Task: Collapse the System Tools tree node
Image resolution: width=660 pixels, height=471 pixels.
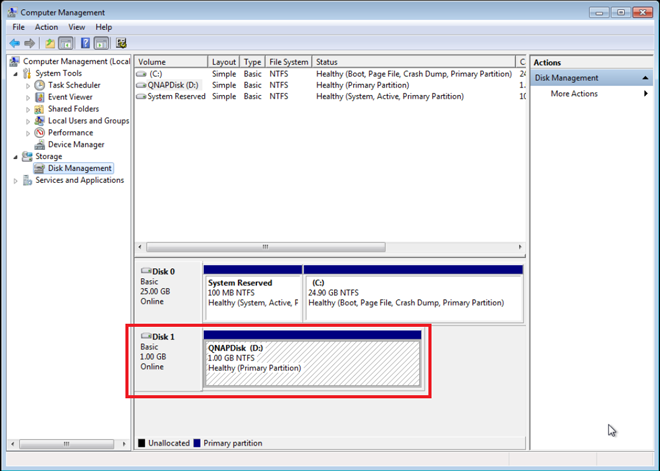Action: coord(16,74)
